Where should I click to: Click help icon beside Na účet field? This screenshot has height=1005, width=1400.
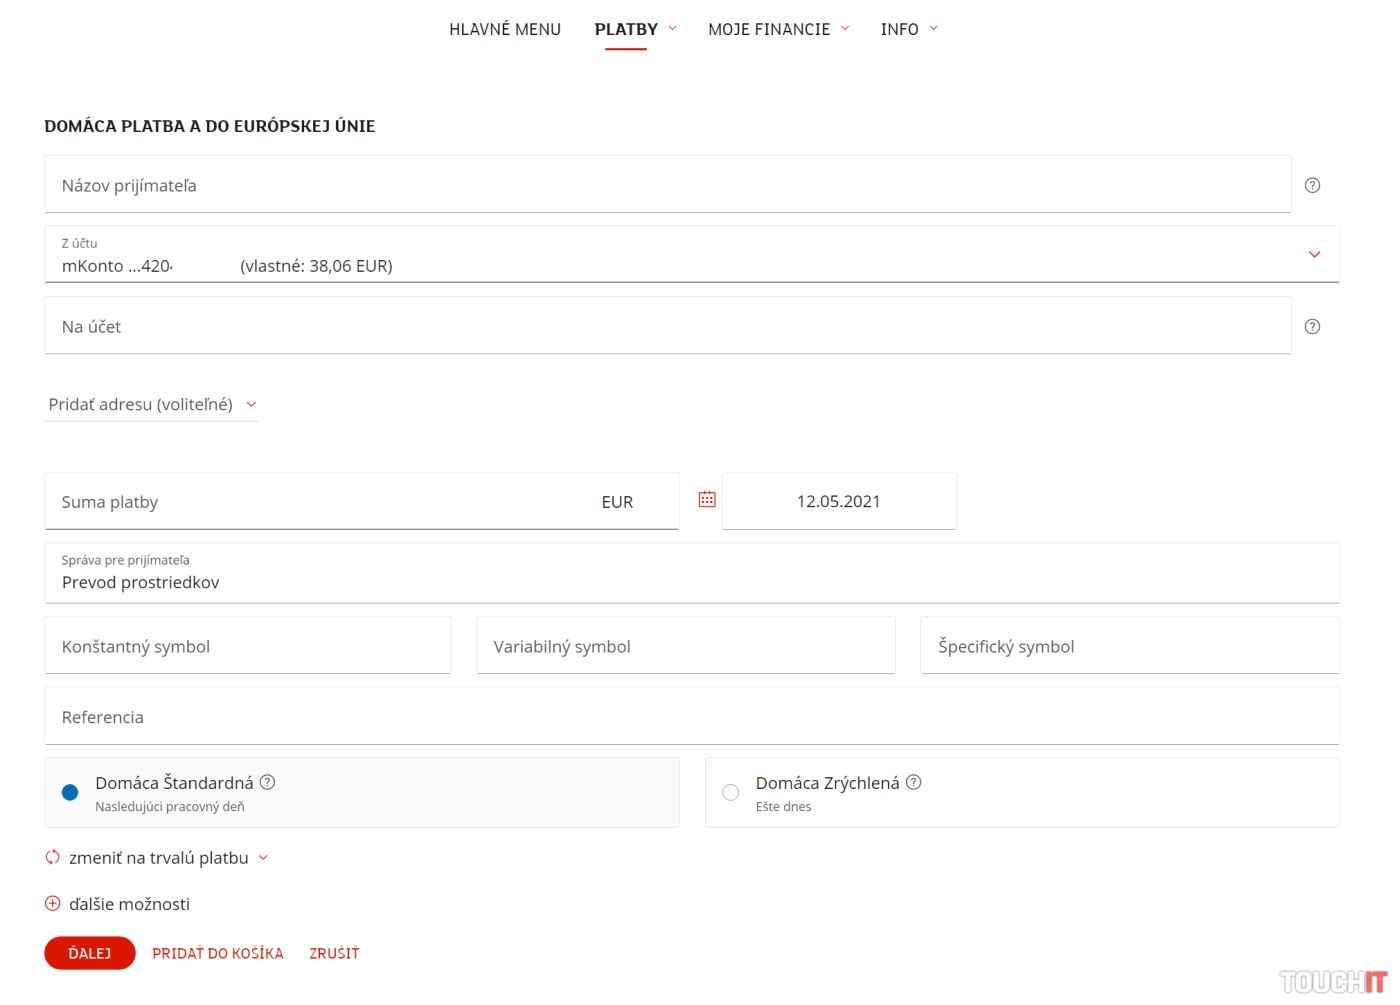1312,326
